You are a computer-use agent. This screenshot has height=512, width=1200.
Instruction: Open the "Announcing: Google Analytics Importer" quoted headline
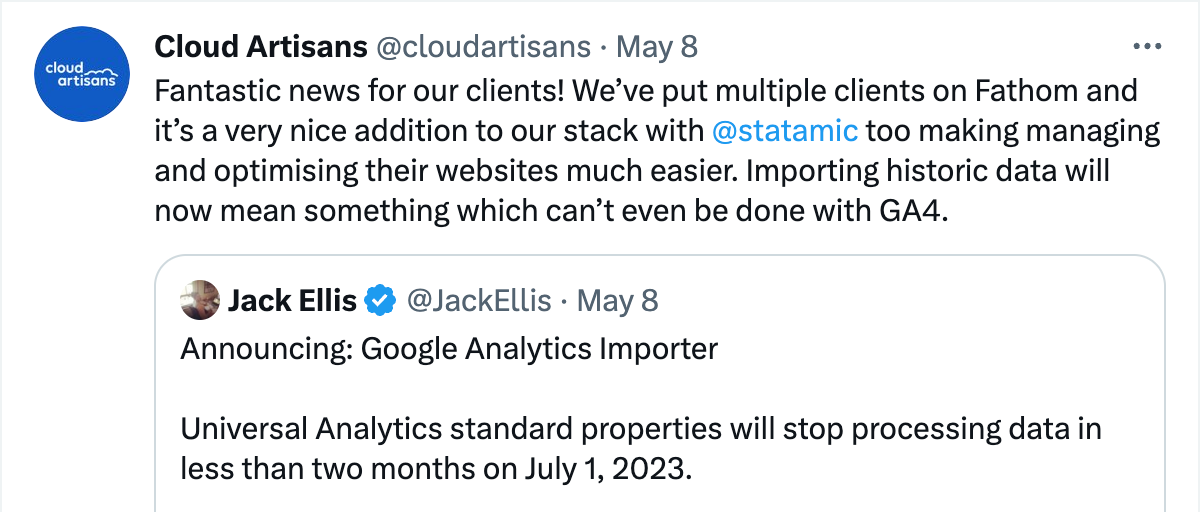pyautogui.click(x=449, y=348)
